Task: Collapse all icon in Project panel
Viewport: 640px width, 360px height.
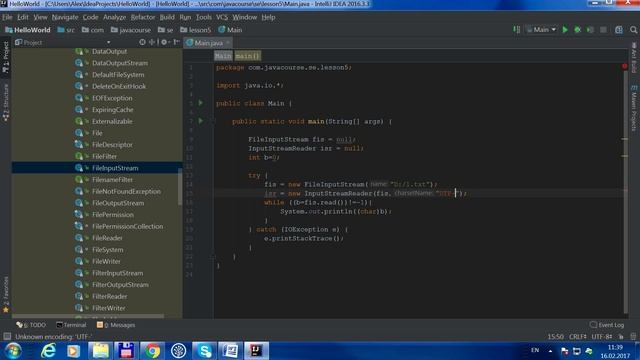Action: (x=152, y=42)
